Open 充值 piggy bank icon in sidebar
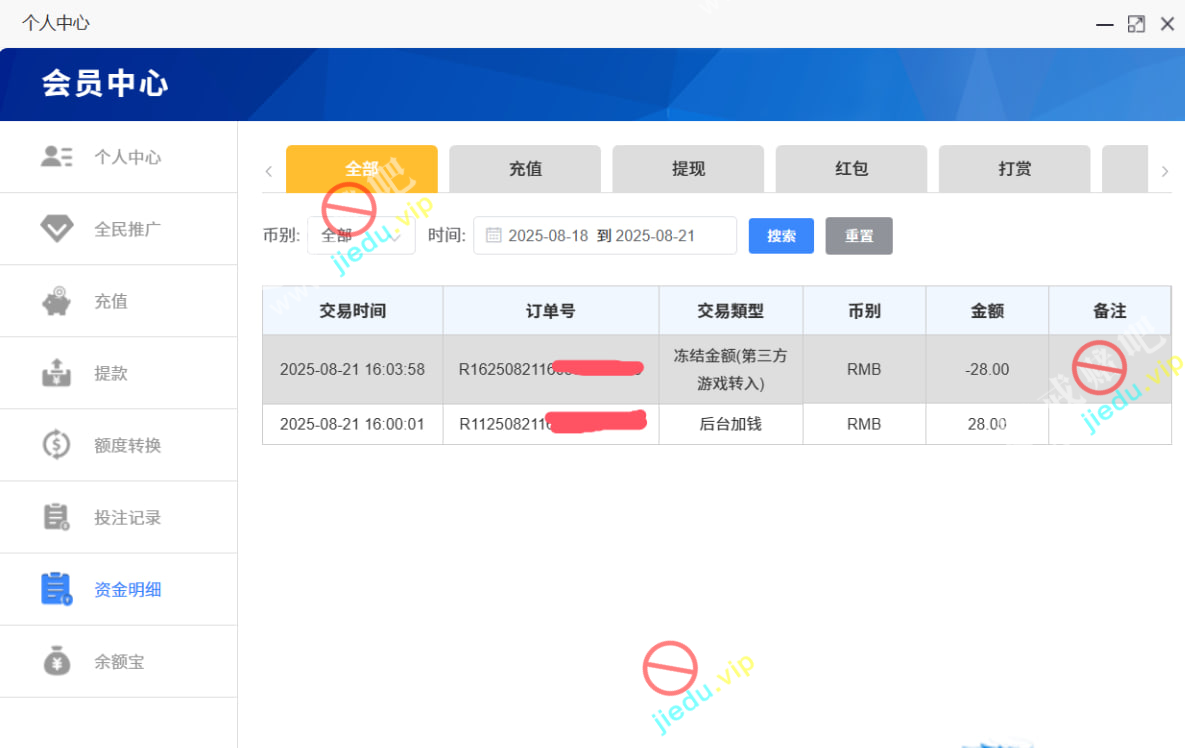This screenshot has height=748, width=1185. [x=57, y=301]
